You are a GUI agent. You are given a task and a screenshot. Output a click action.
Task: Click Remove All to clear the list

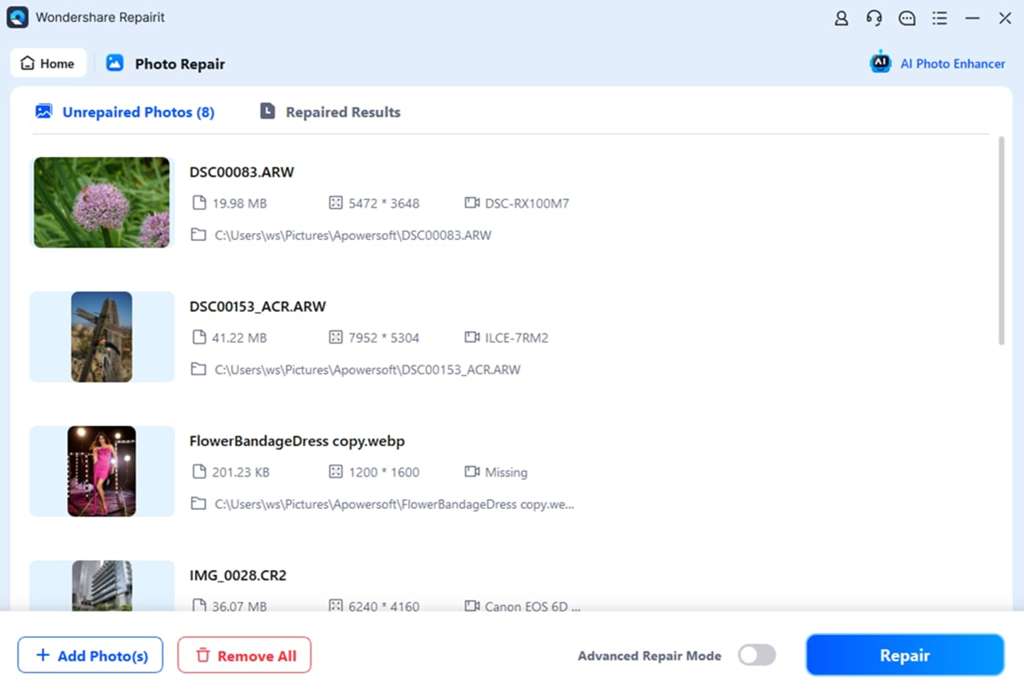pyautogui.click(x=244, y=655)
